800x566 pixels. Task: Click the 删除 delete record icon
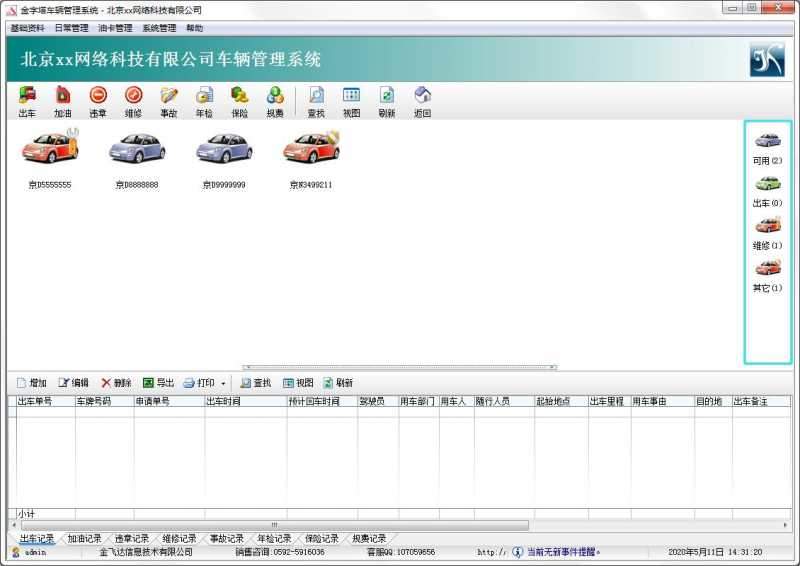point(116,383)
